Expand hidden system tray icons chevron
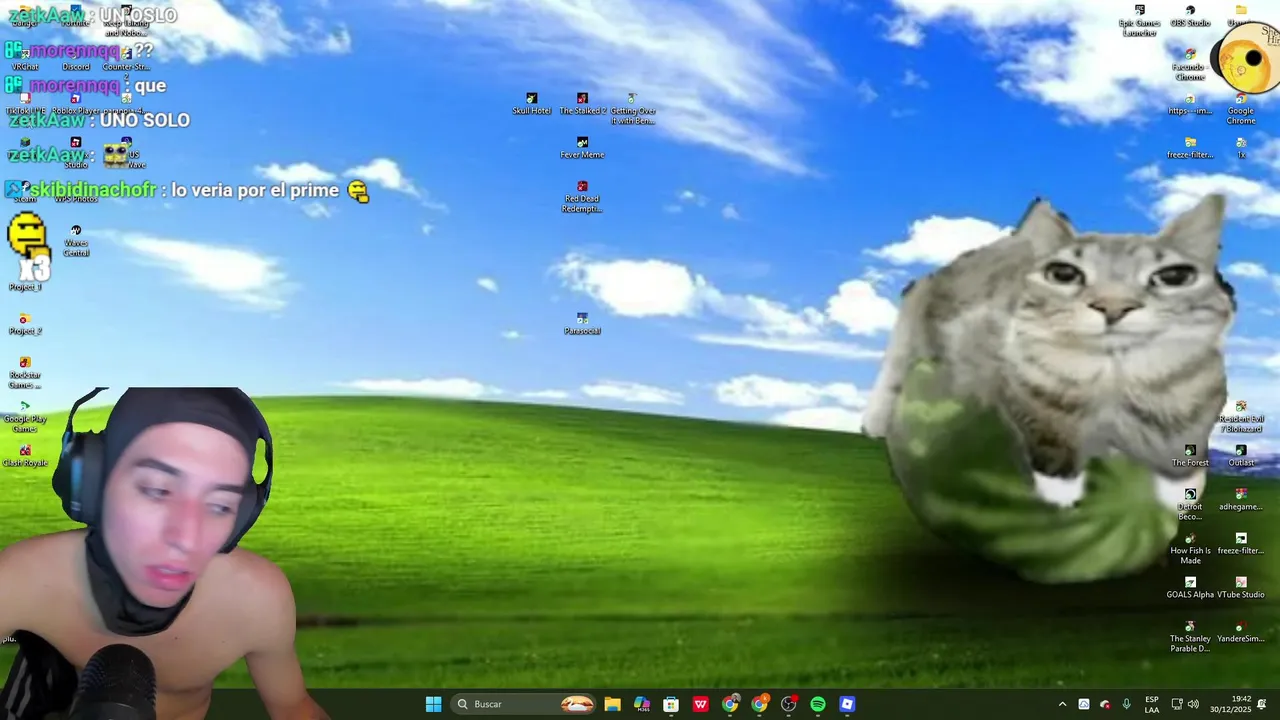 pos(1062,704)
